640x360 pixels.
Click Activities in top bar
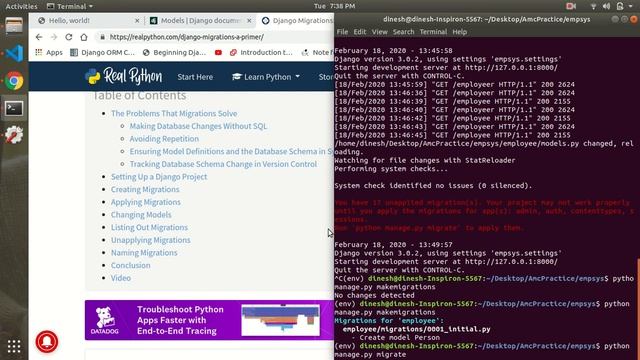(21, 6)
